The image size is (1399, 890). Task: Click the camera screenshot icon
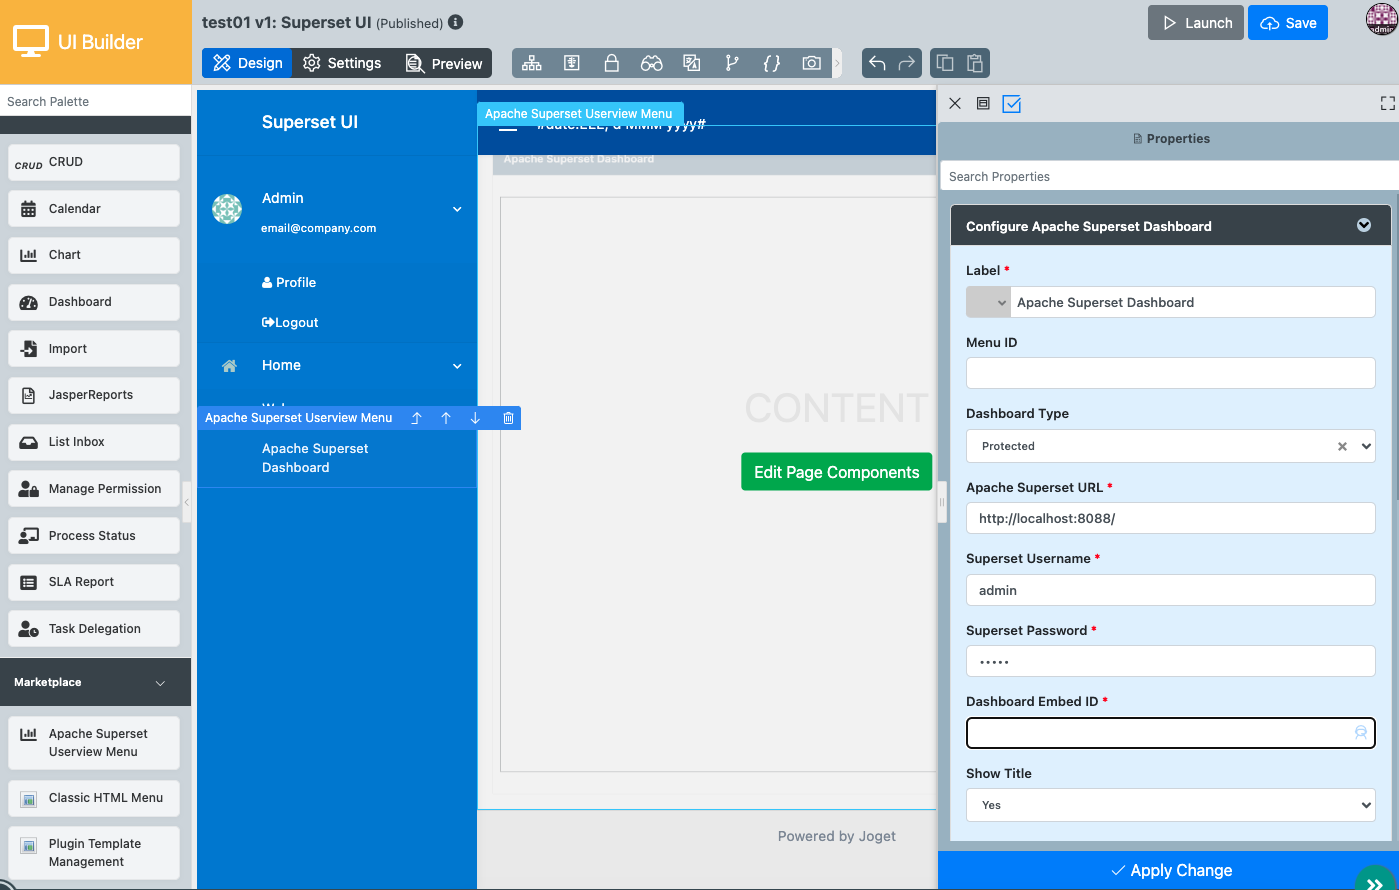pyautogui.click(x=811, y=63)
